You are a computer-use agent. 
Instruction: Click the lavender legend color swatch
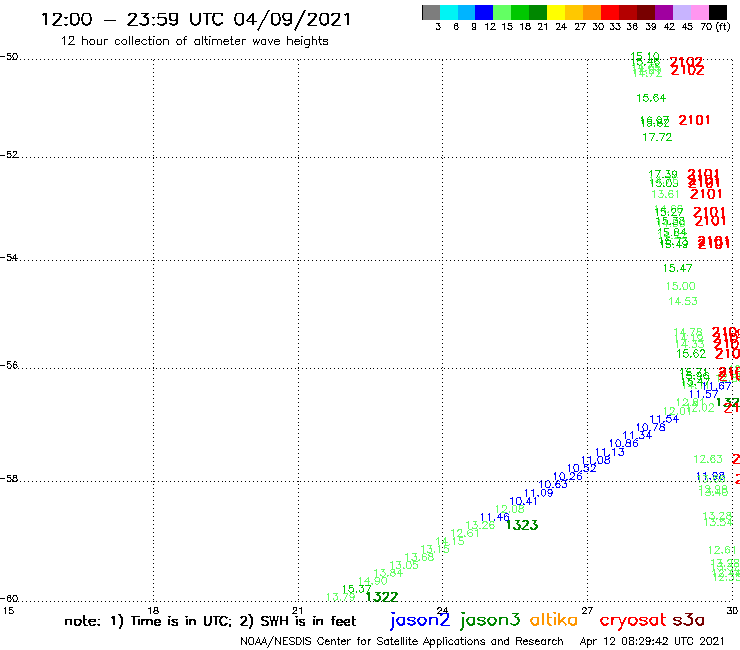coord(681,12)
